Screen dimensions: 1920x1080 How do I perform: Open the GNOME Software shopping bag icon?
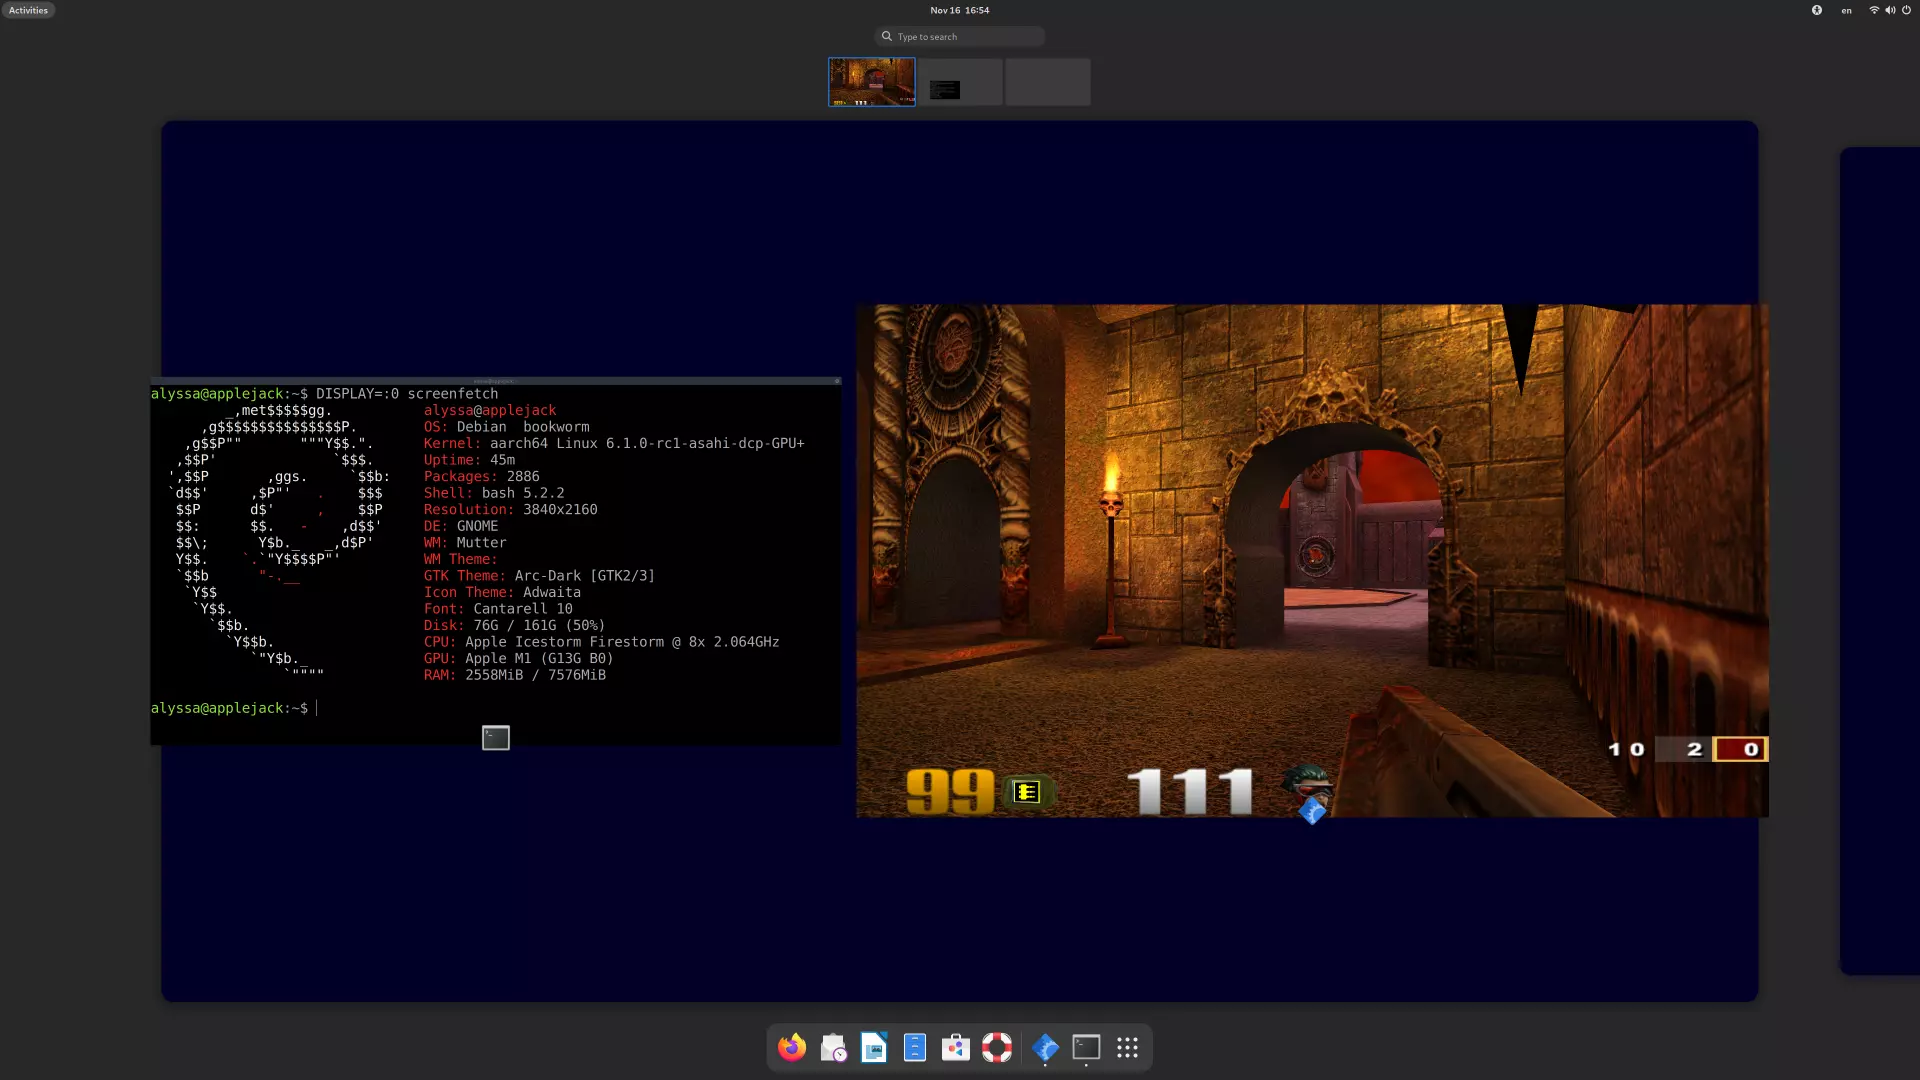[955, 1047]
